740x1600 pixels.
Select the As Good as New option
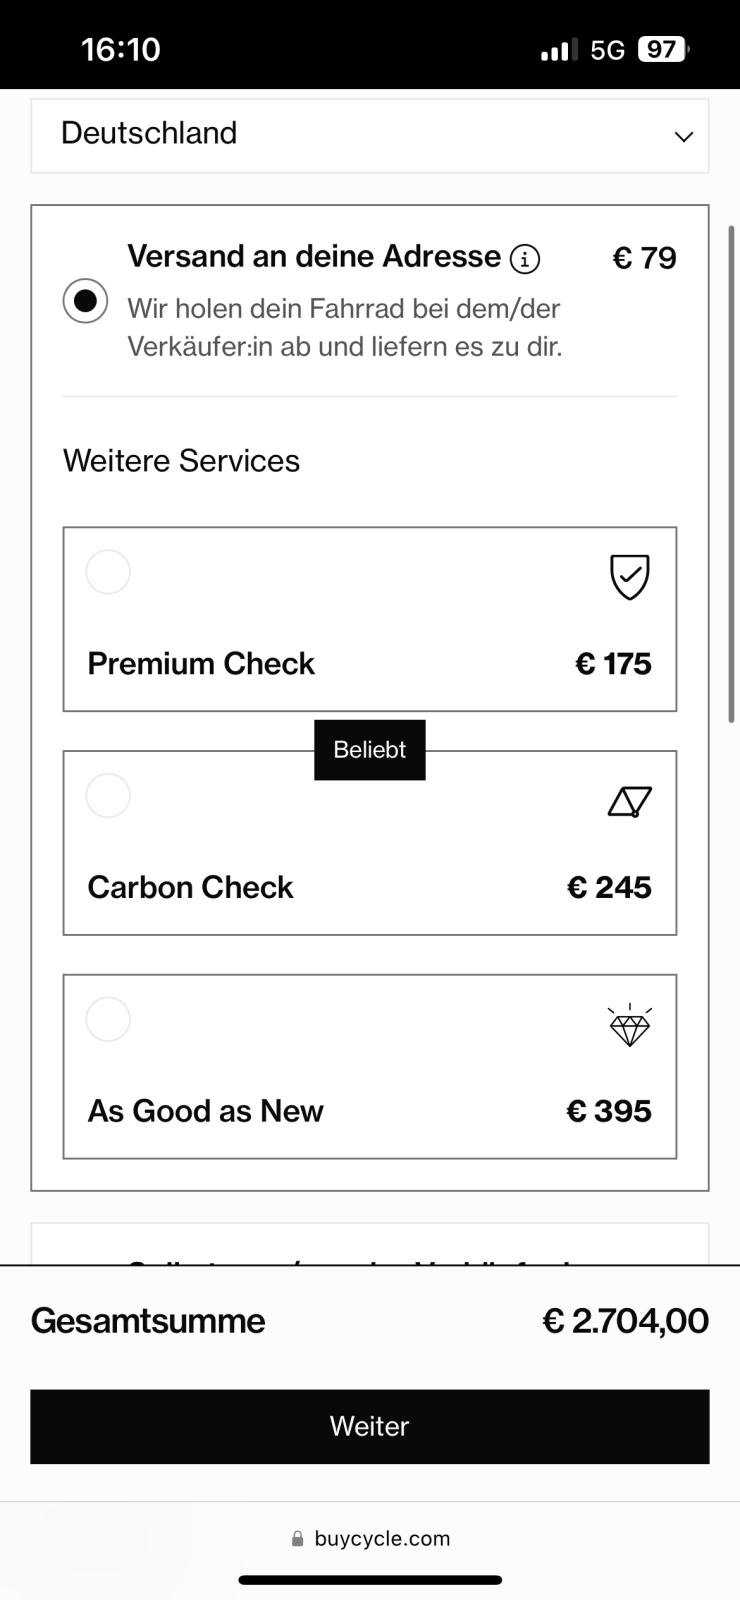(108, 1020)
